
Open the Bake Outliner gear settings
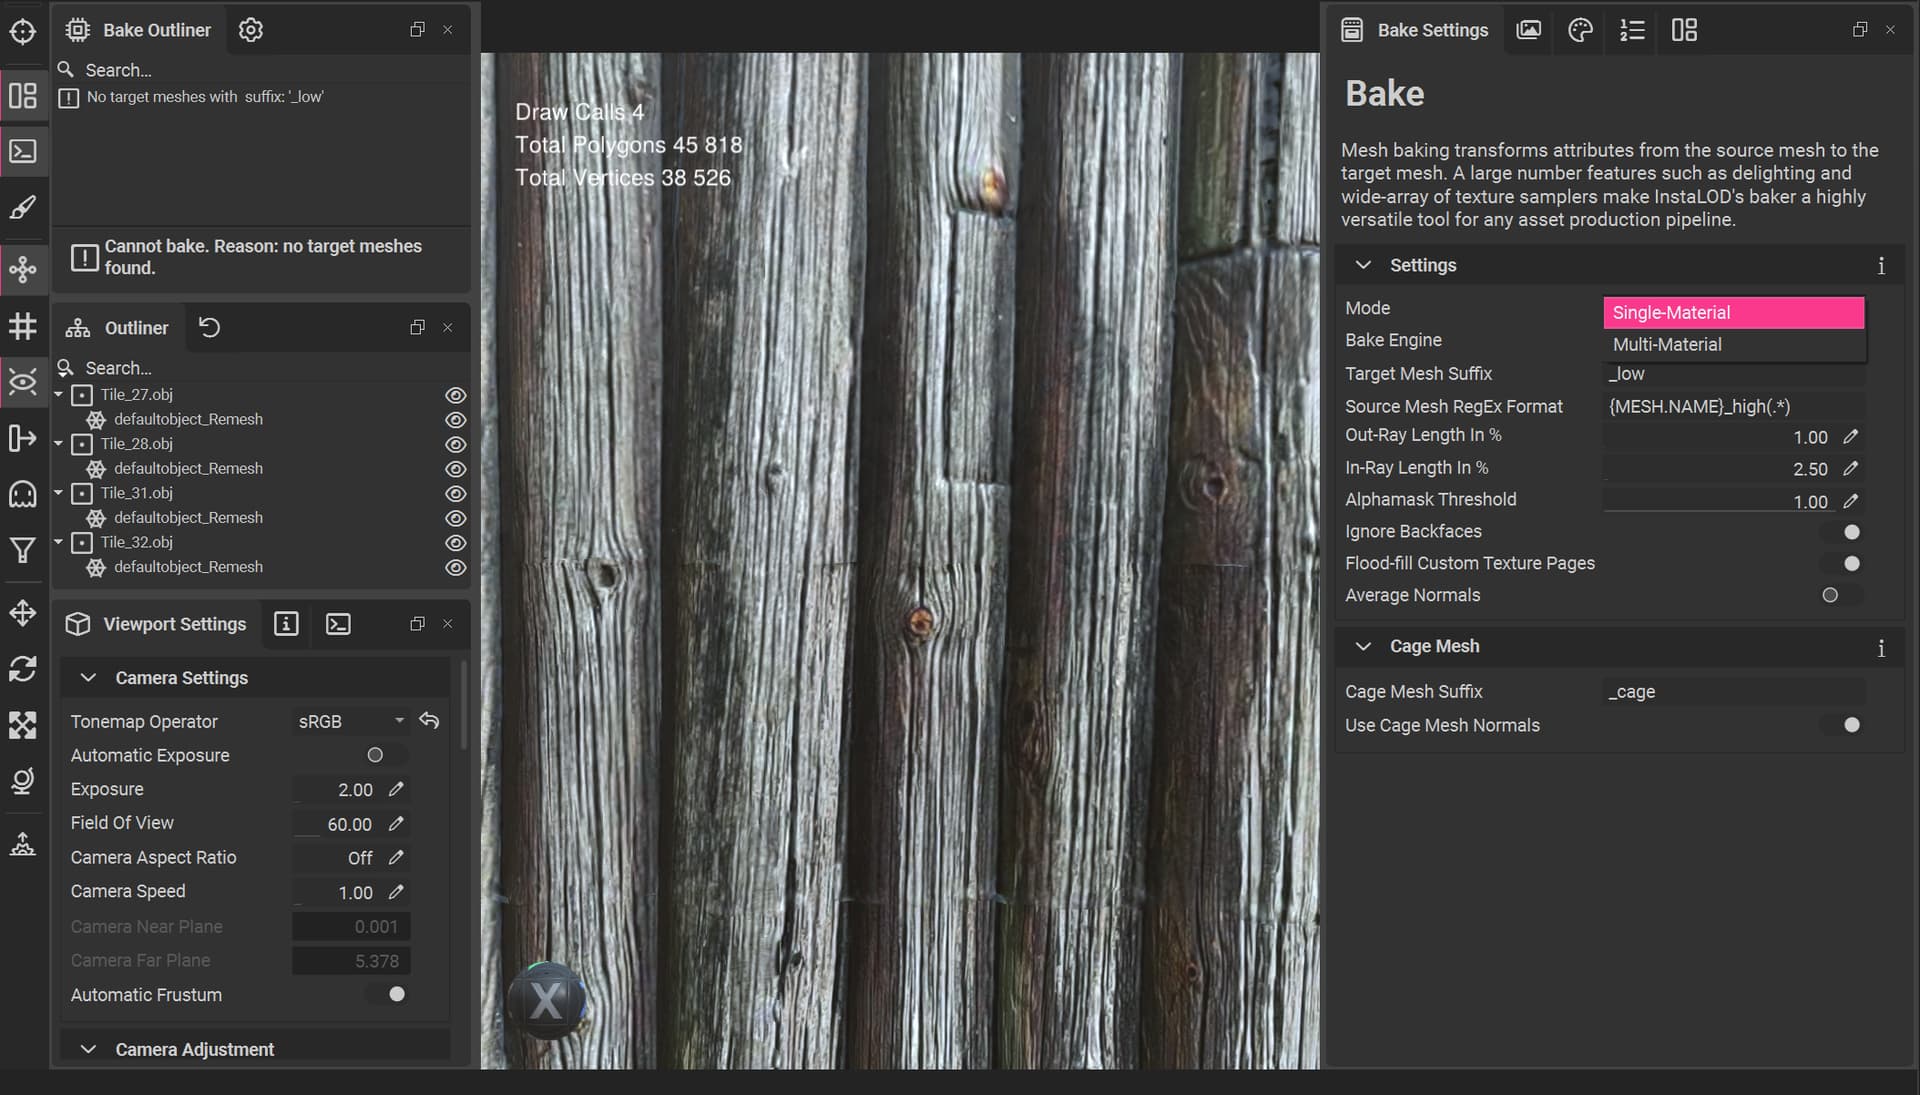pyautogui.click(x=250, y=30)
